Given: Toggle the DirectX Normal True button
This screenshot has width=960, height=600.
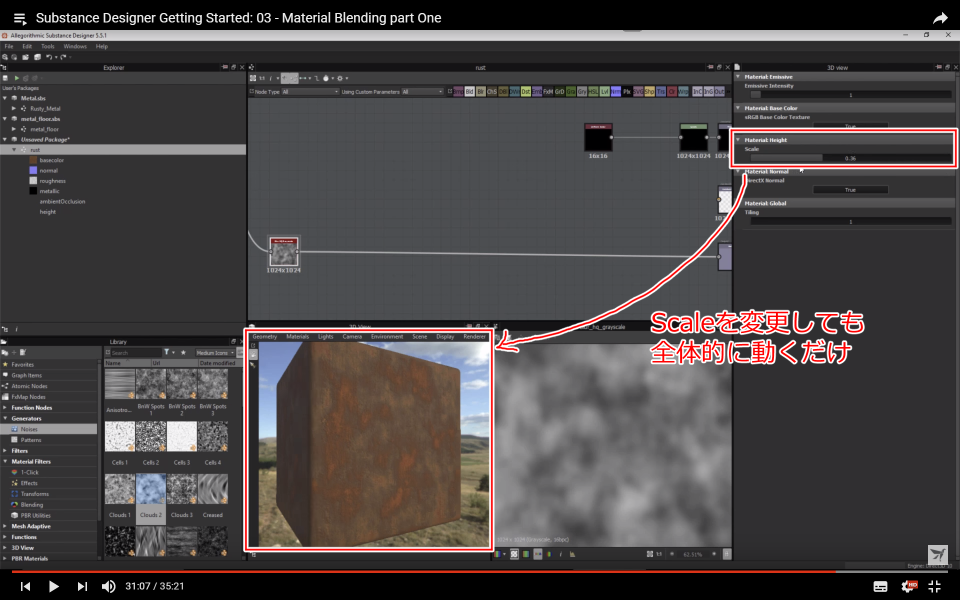Looking at the screenshot, I should click(850, 190).
